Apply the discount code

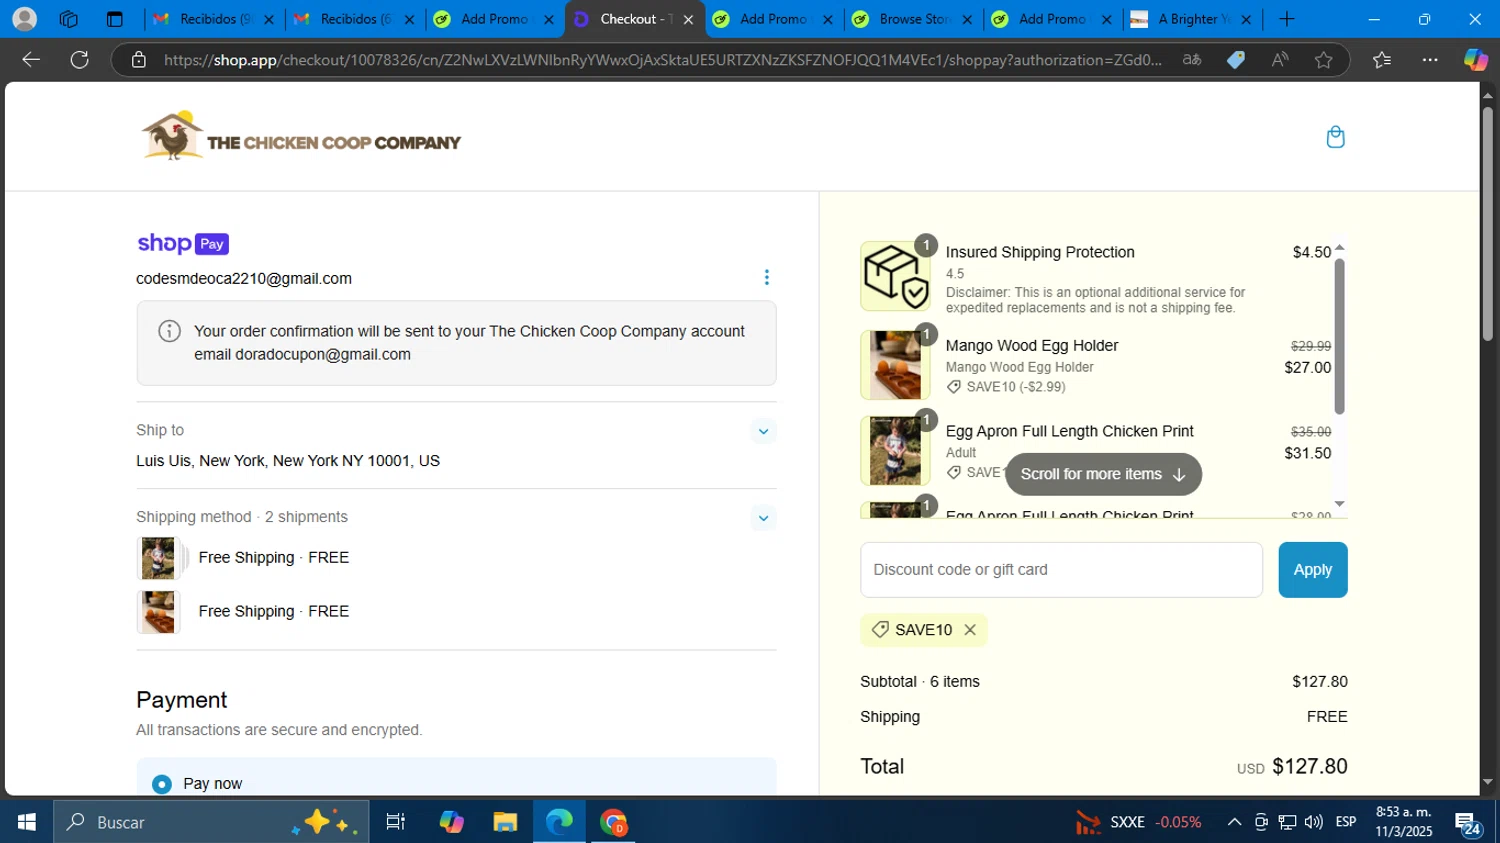coord(1312,570)
